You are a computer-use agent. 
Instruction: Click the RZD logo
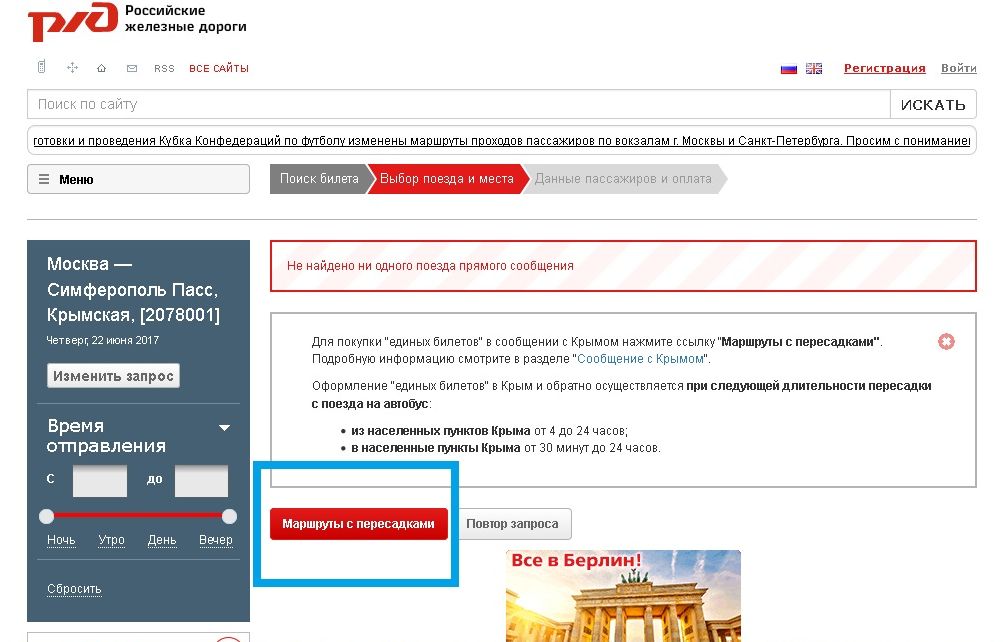tap(72, 22)
